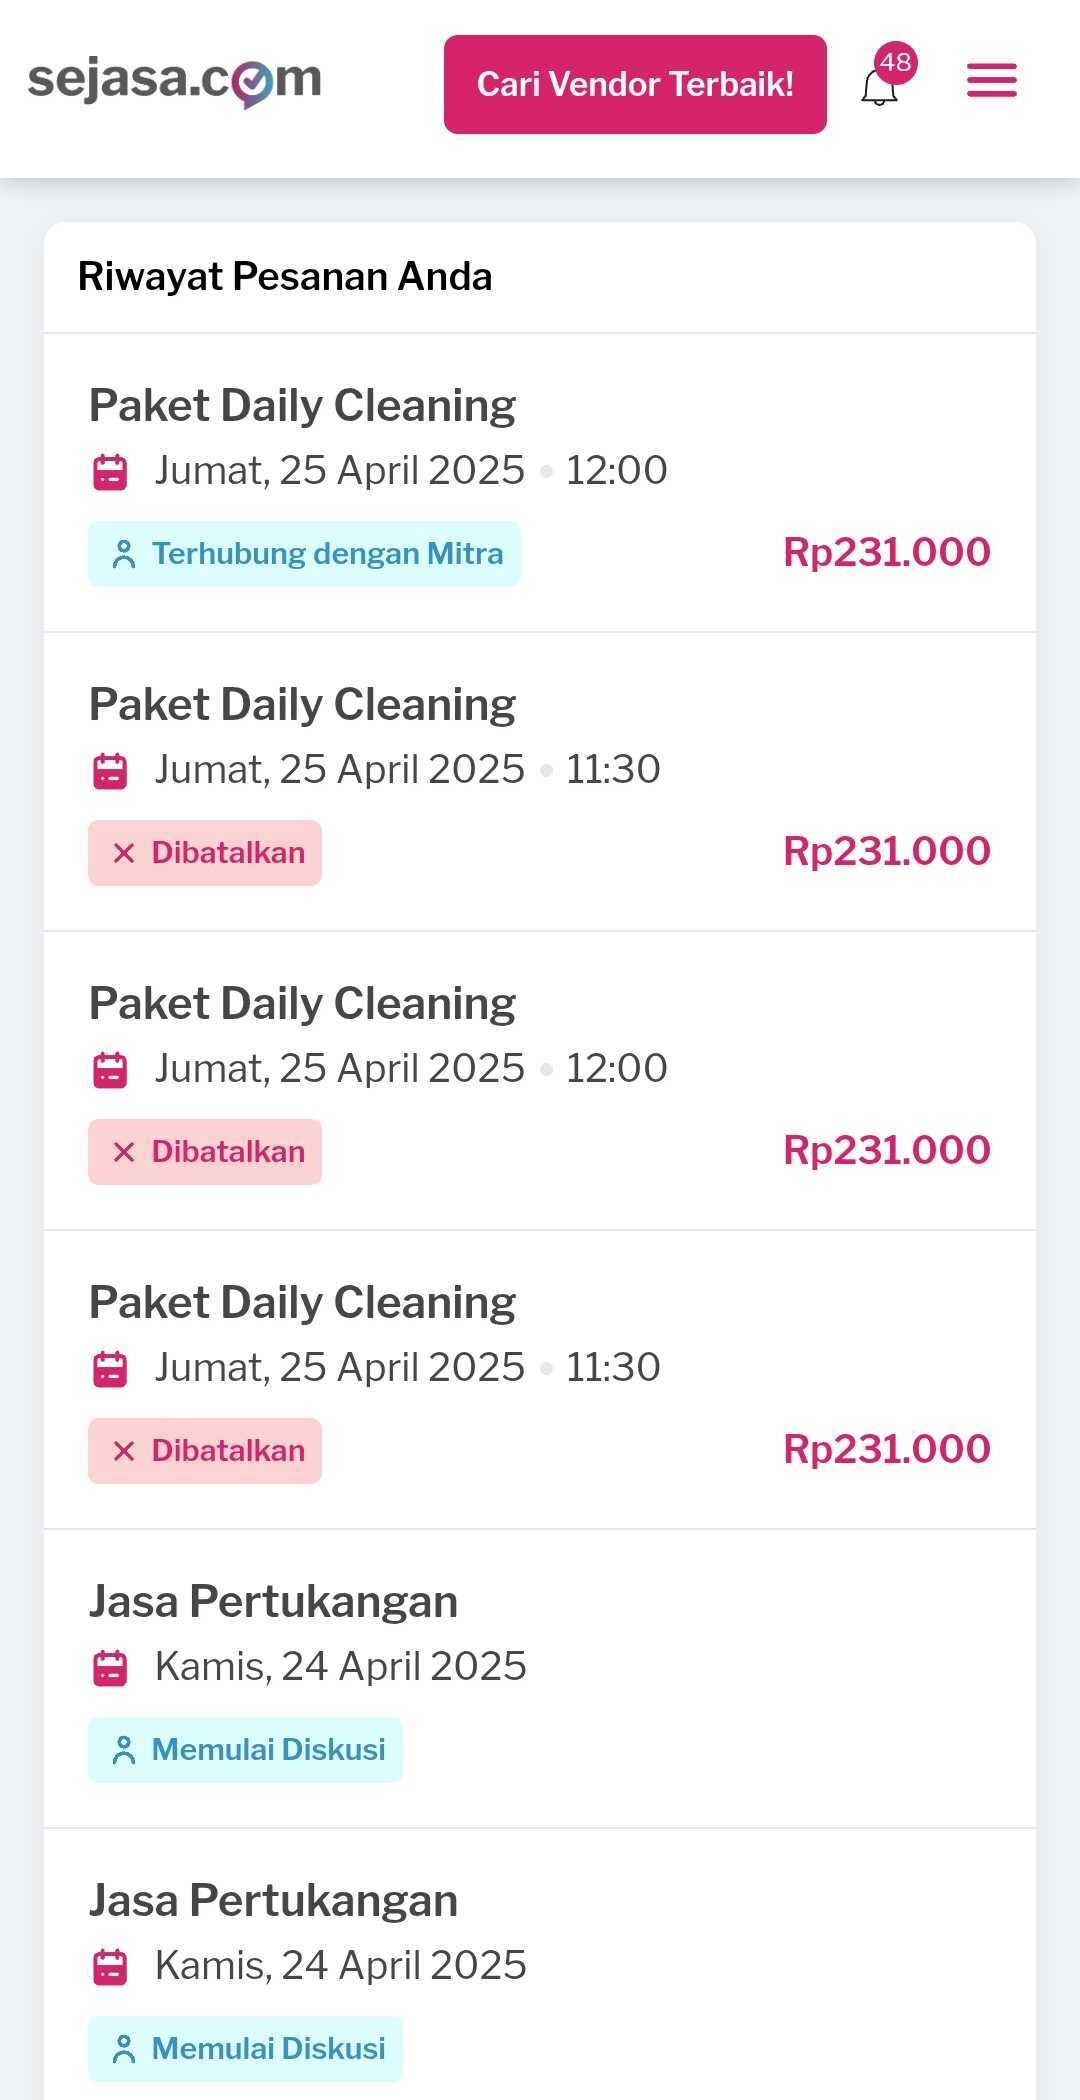The width and height of the screenshot is (1080, 2100).
Task: Open the hamburger menu
Action: coord(991,81)
